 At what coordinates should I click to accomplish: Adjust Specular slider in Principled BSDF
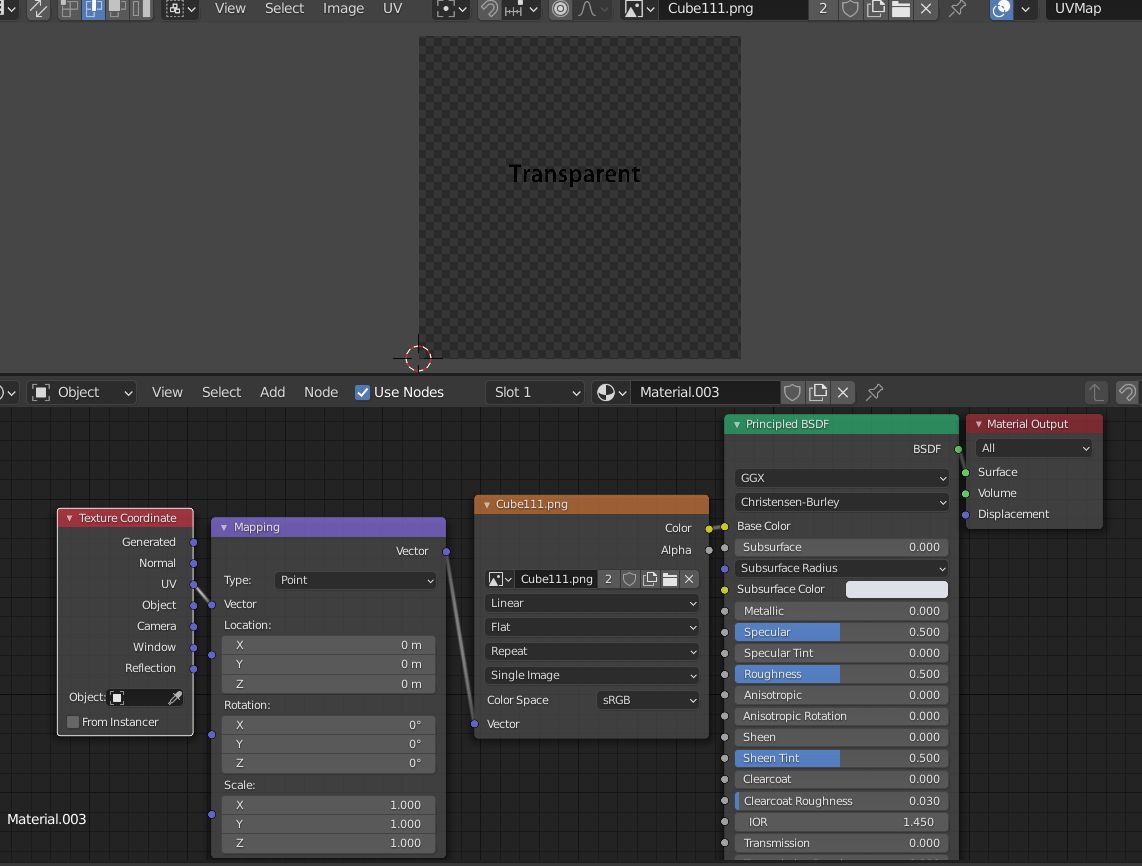(841, 632)
